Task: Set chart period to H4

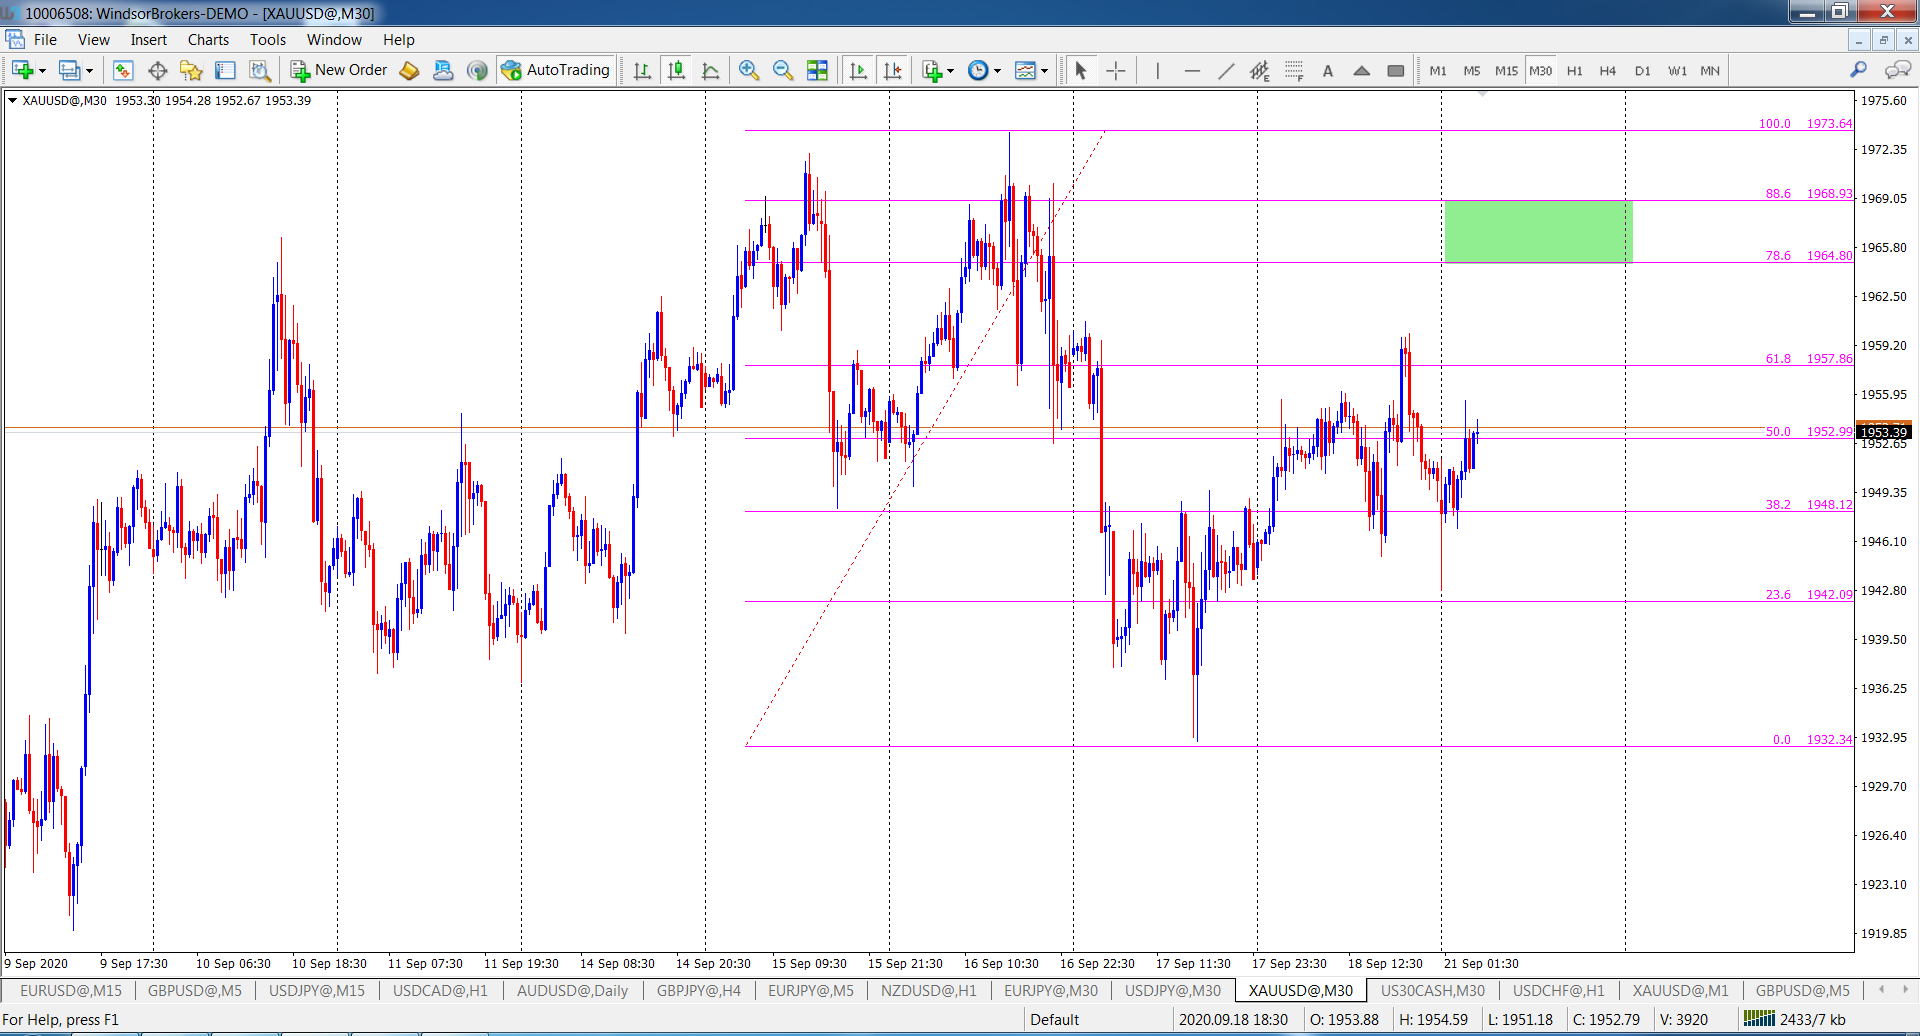Action: coord(1608,70)
